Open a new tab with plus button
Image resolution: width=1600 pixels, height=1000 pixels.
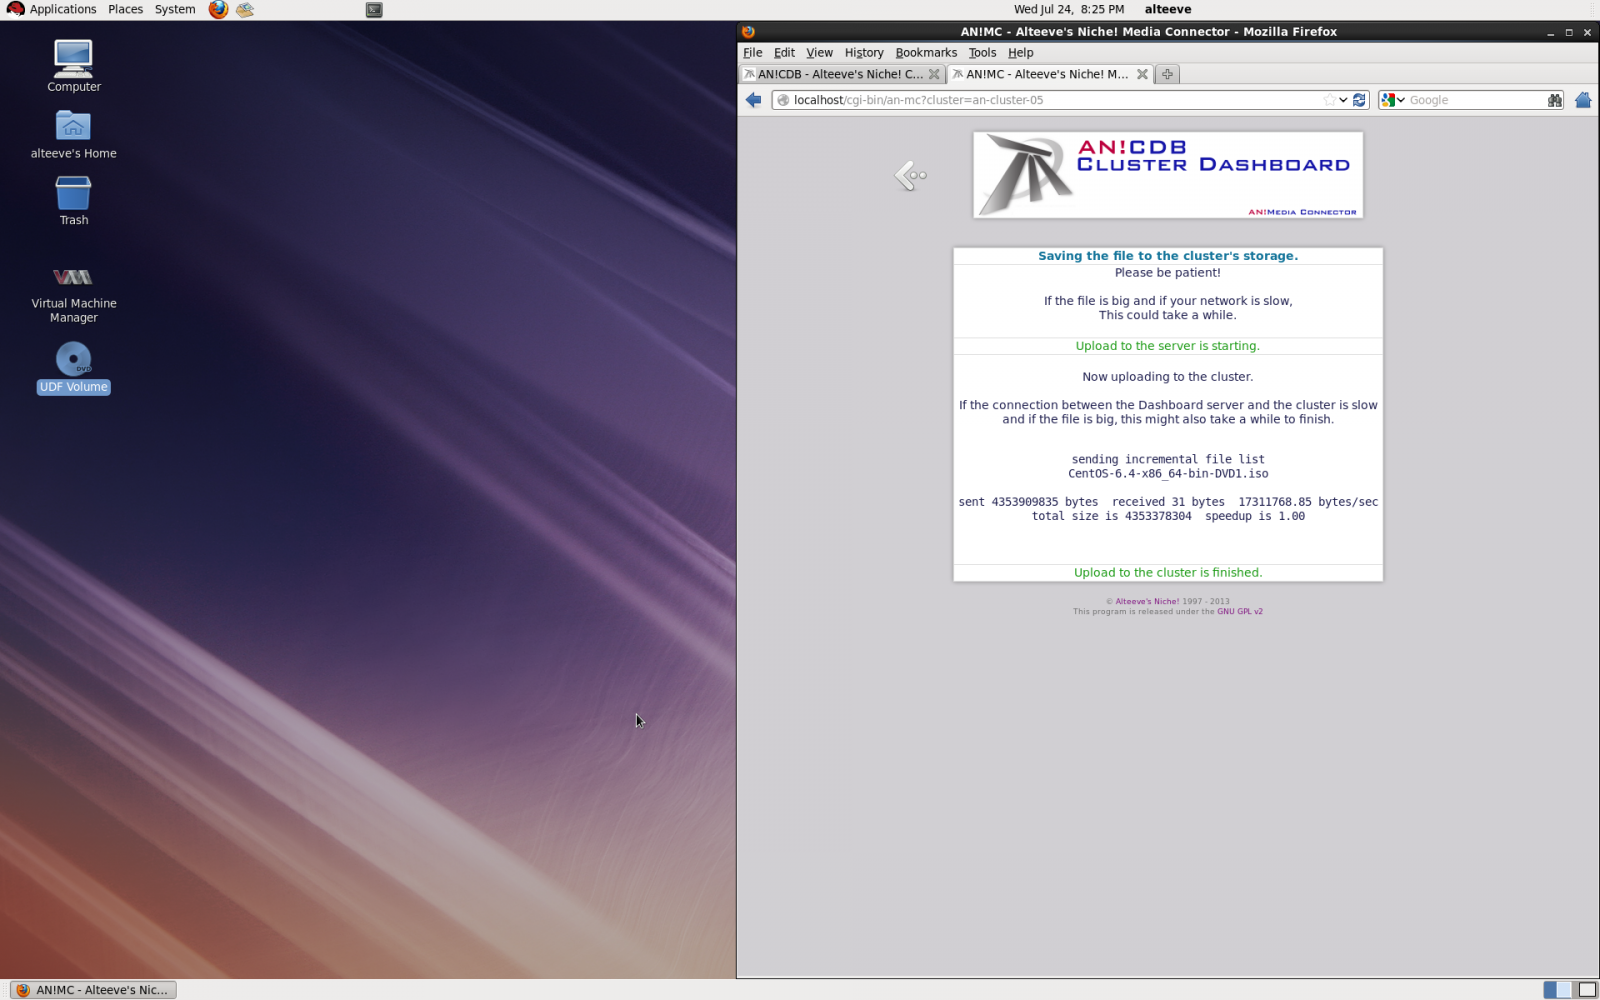(1167, 74)
